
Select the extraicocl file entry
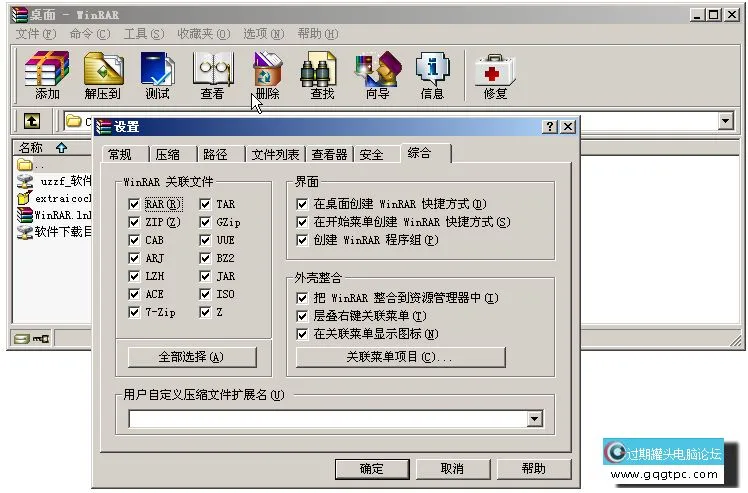53,198
